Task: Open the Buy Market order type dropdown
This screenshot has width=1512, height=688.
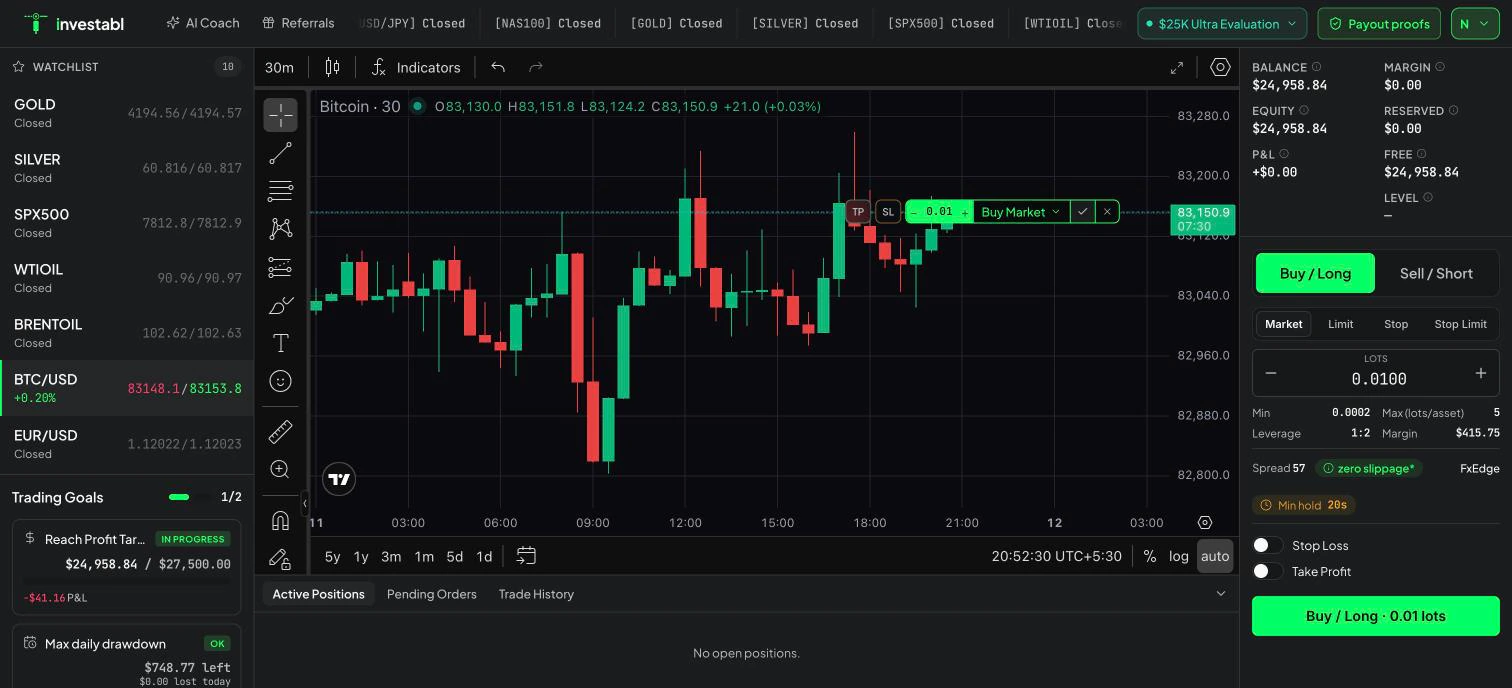Action: tap(1021, 211)
